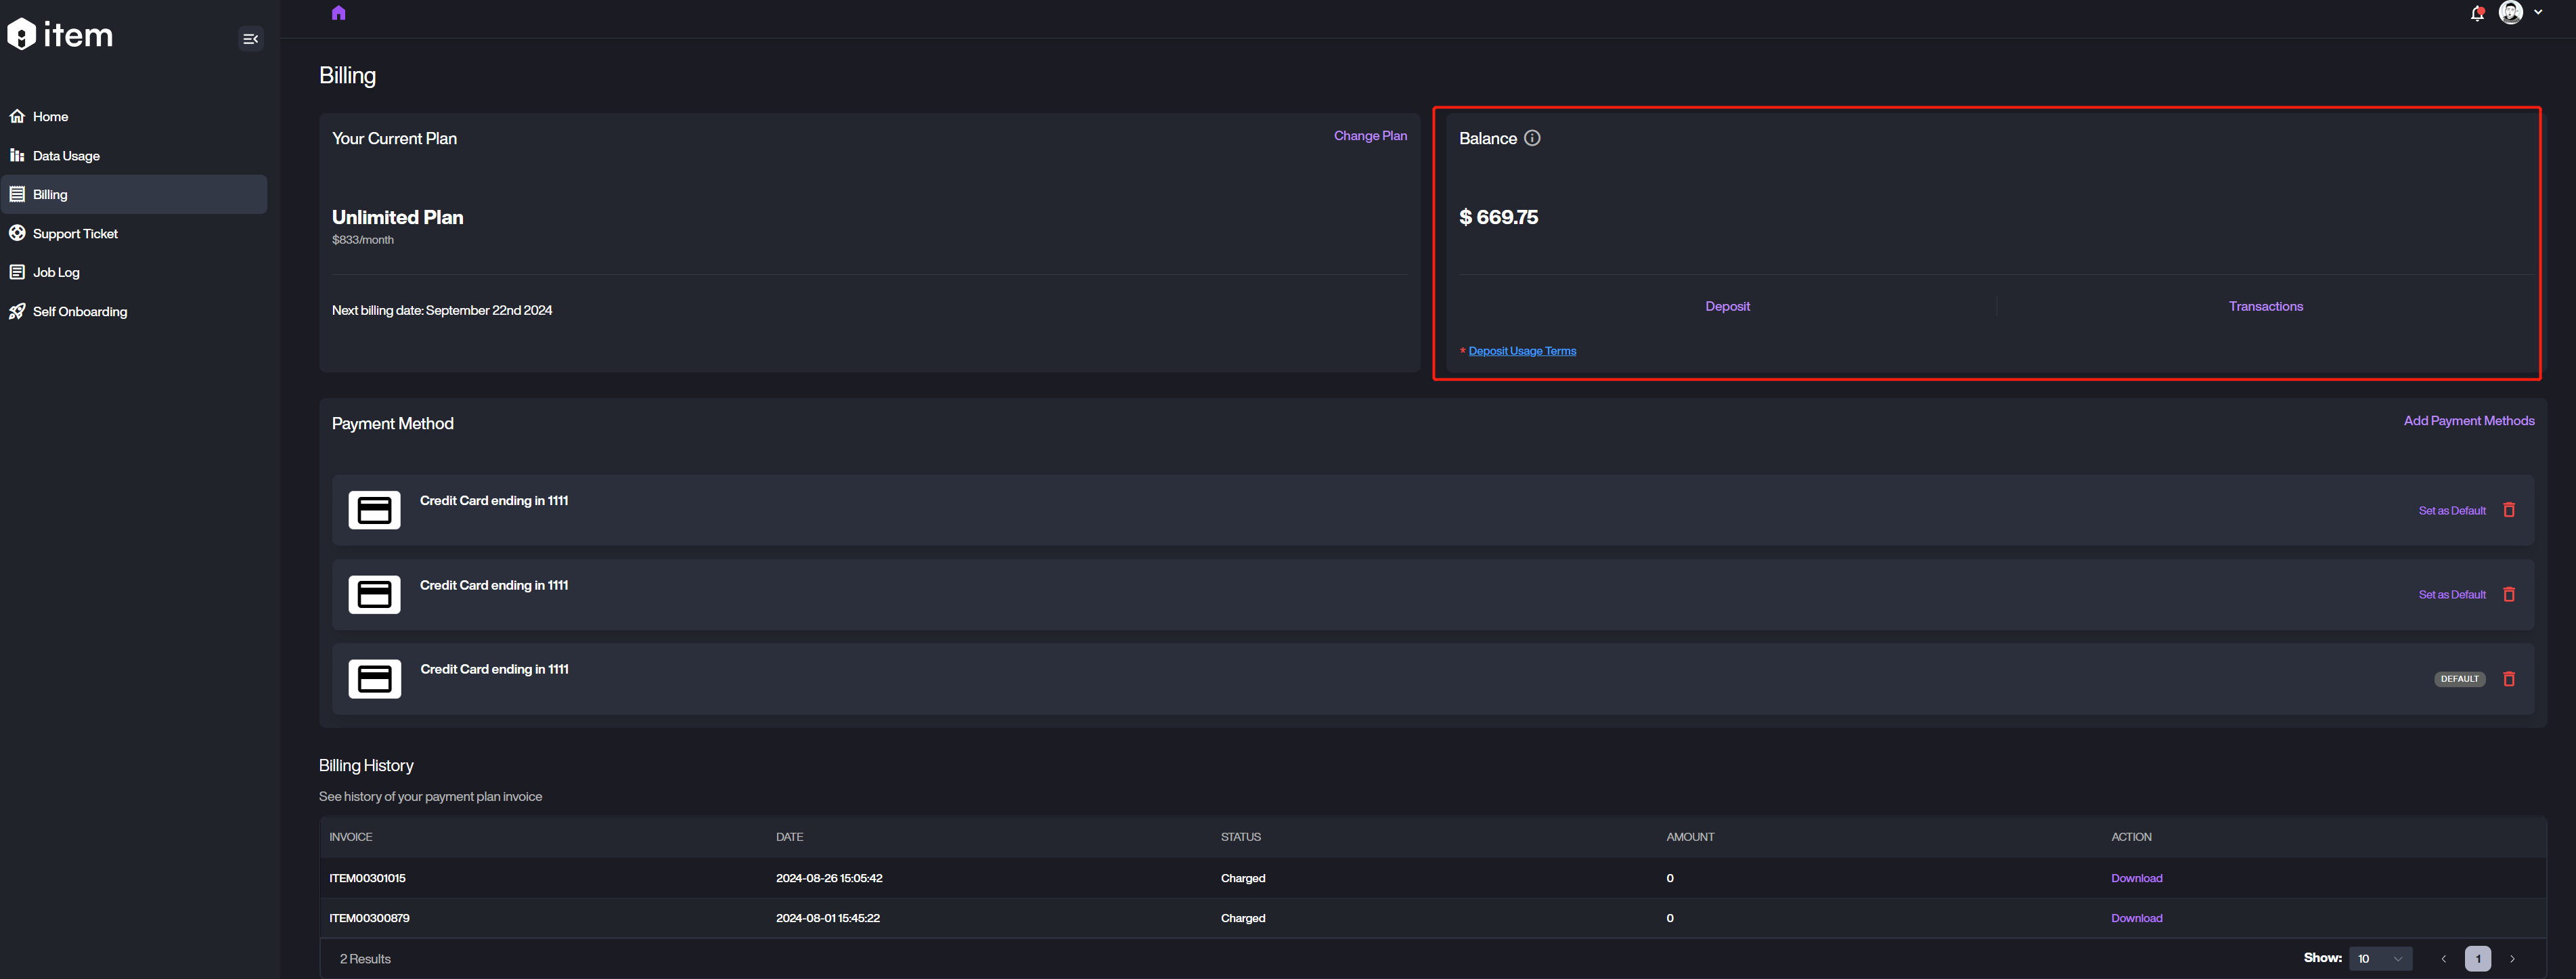The image size is (2576, 979).
Task: Collapse the sidebar with the menu toggle icon
Action: [251, 39]
